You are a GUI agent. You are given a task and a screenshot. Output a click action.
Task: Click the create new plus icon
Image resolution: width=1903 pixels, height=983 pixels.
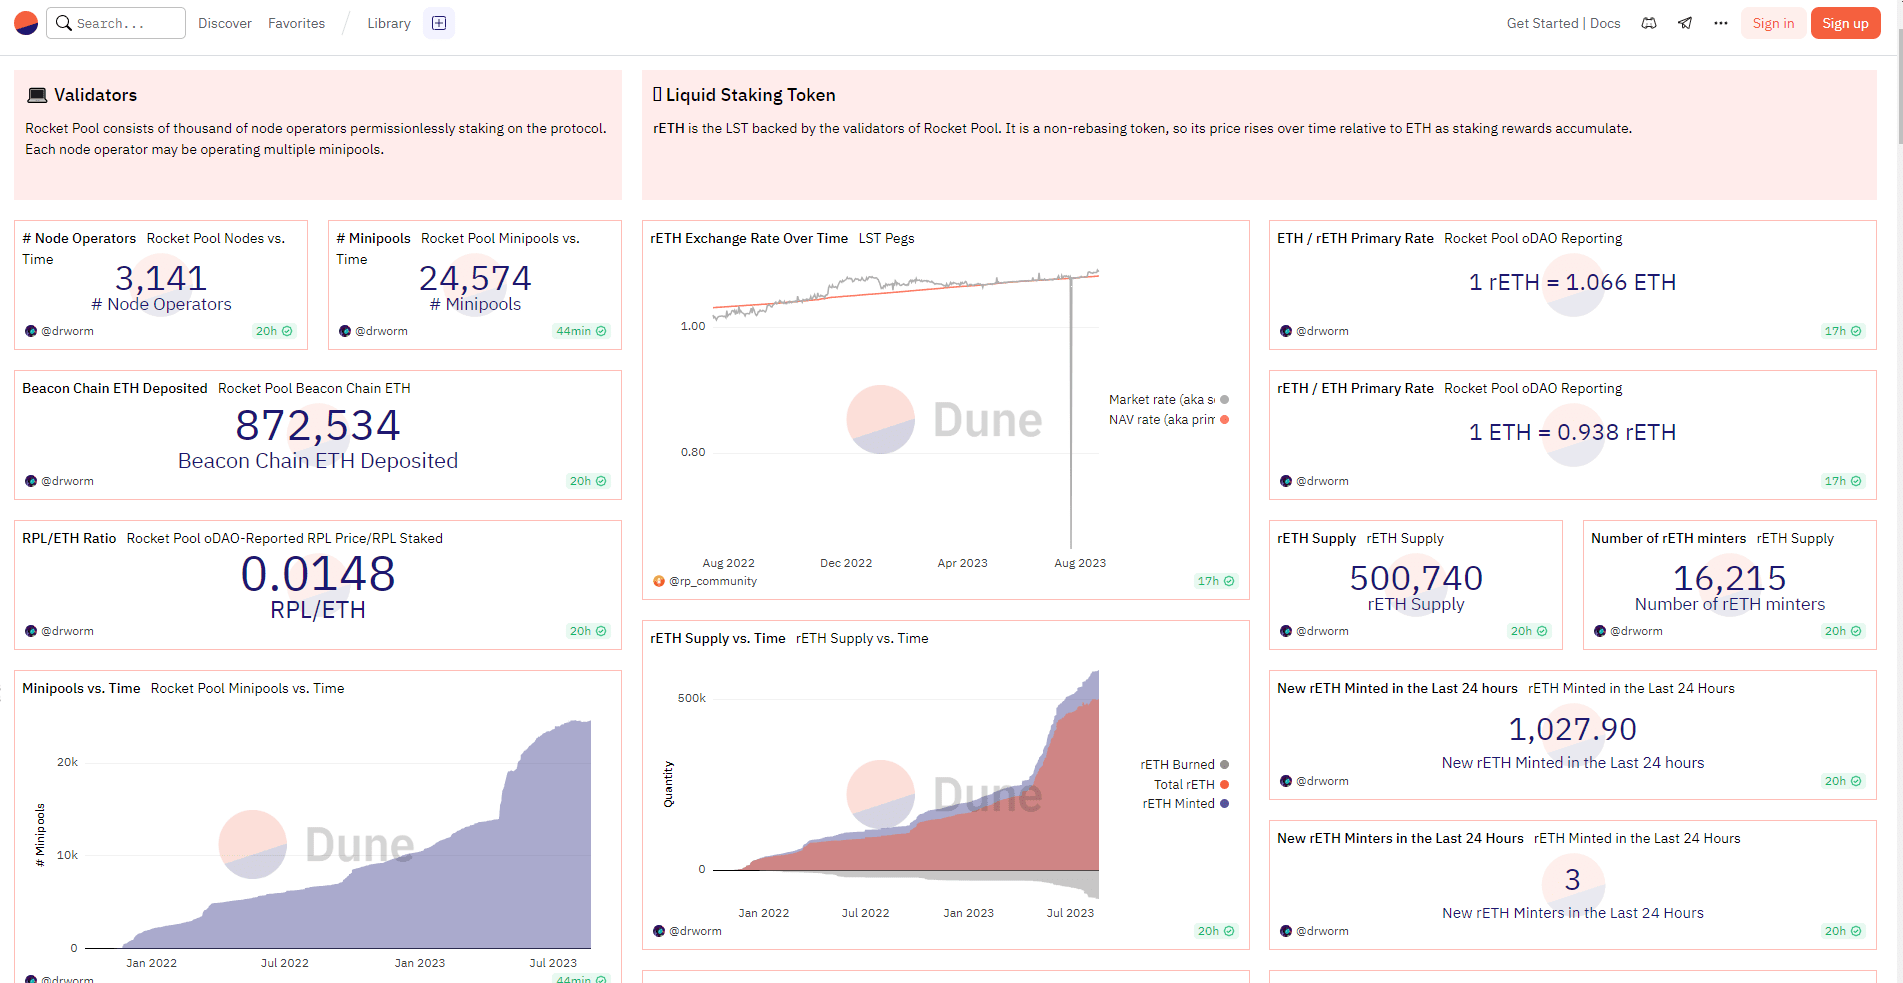pos(439,23)
